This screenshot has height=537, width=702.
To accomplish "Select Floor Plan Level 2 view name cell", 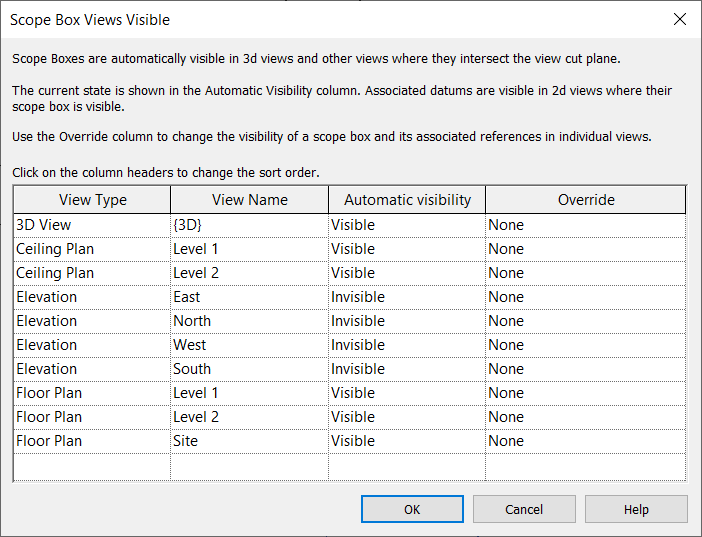I will point(249,417).
